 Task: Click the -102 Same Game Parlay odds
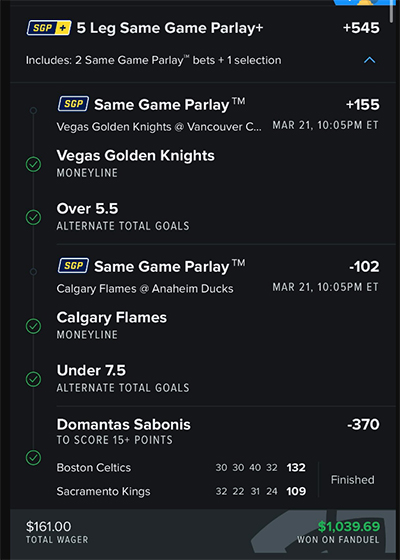364,266
